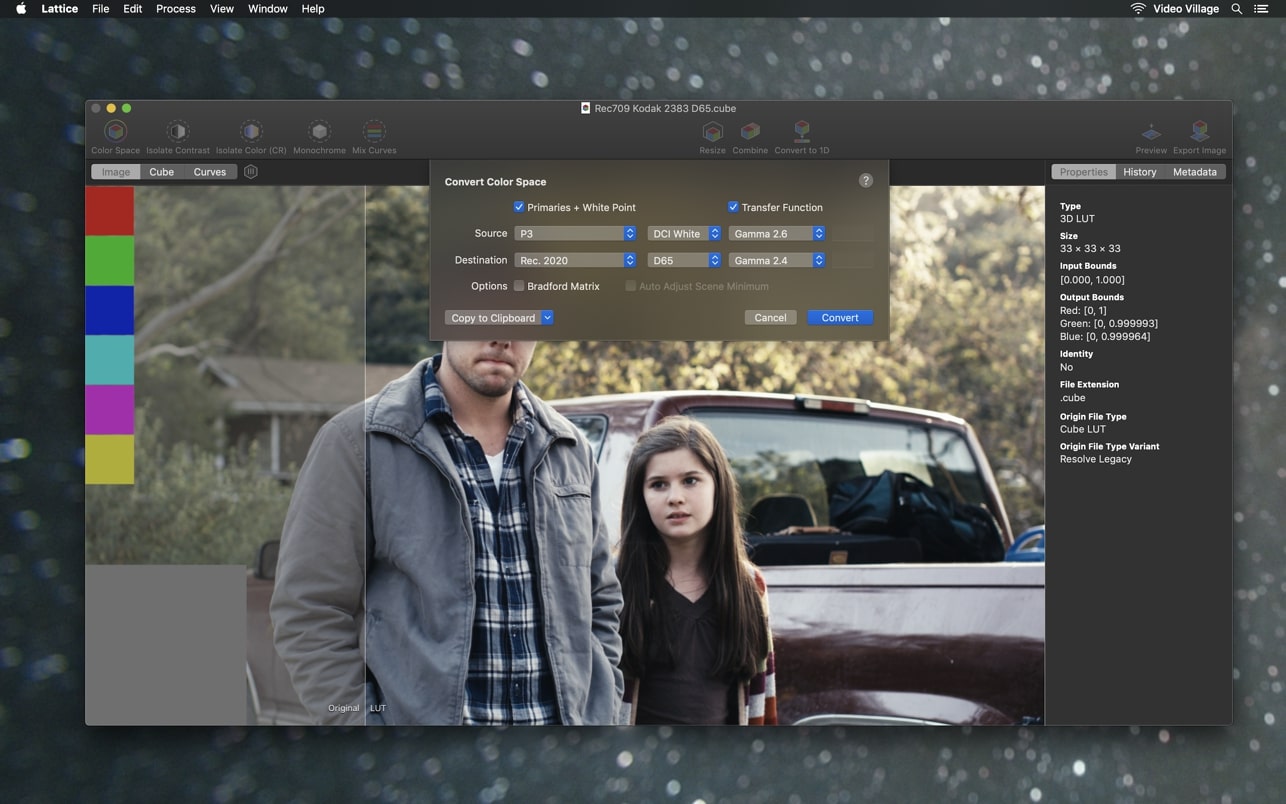Click the Convert to 1D icon
Viewport: 1286px width, 804px height.
(x=802, y=132)
